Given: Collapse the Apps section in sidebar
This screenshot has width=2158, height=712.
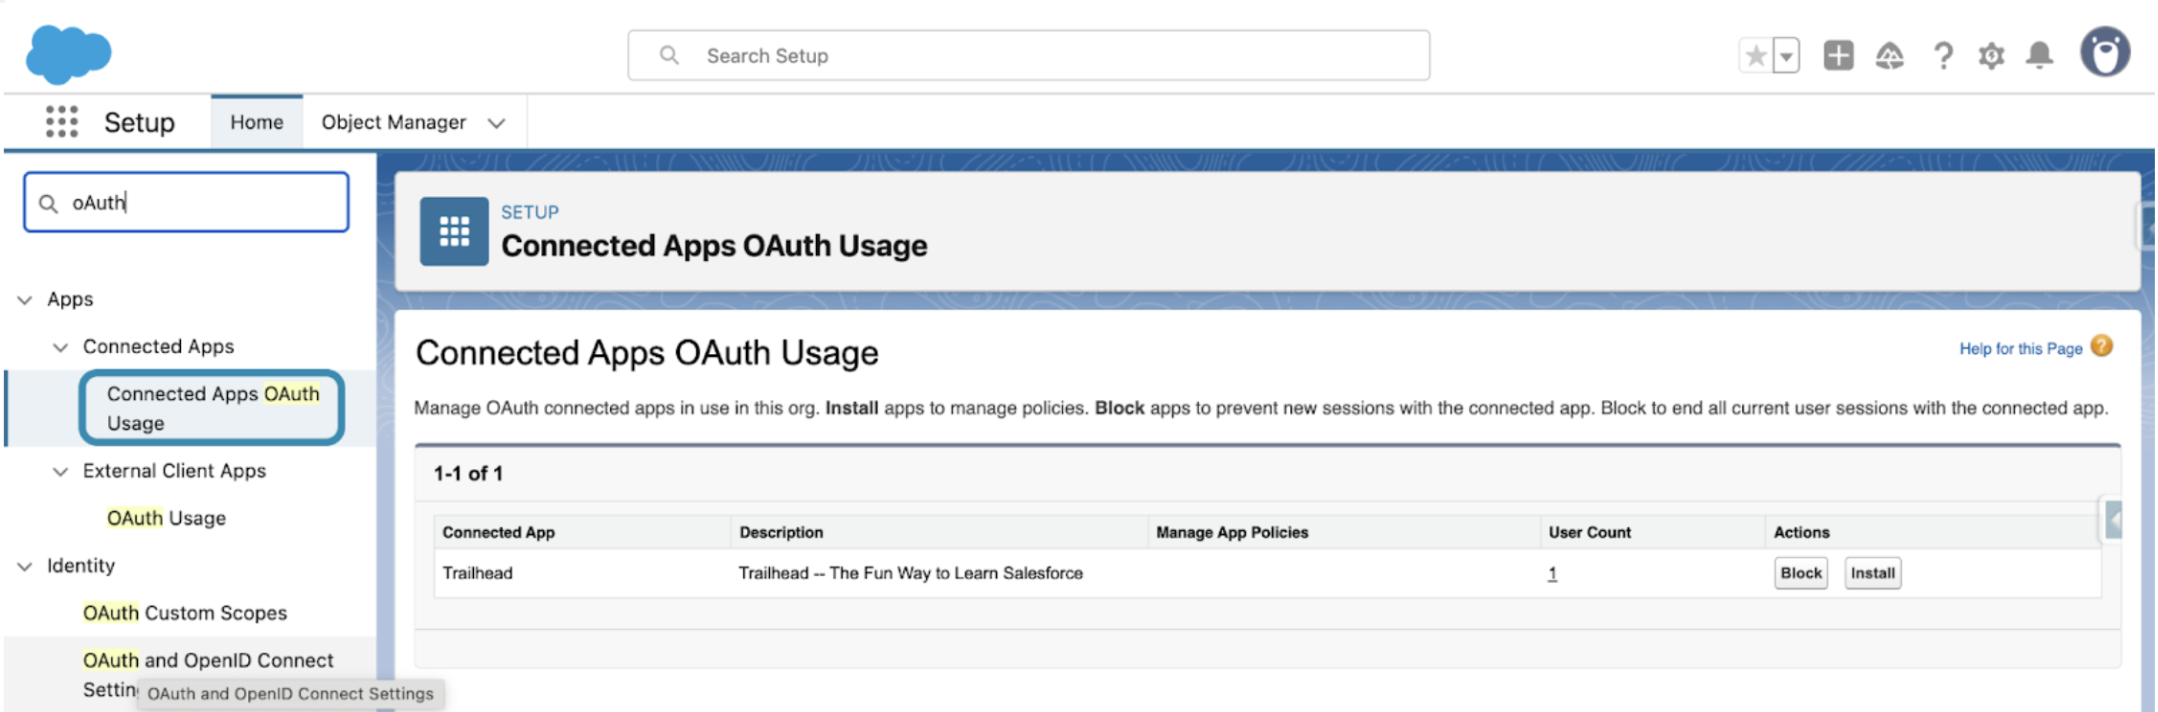Looking at the screenshot, I should click(25, 300).
